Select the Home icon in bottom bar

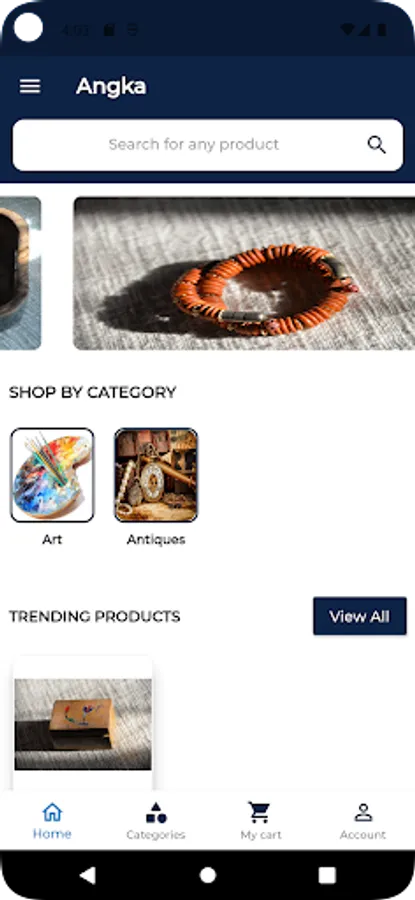pos(52,812)
